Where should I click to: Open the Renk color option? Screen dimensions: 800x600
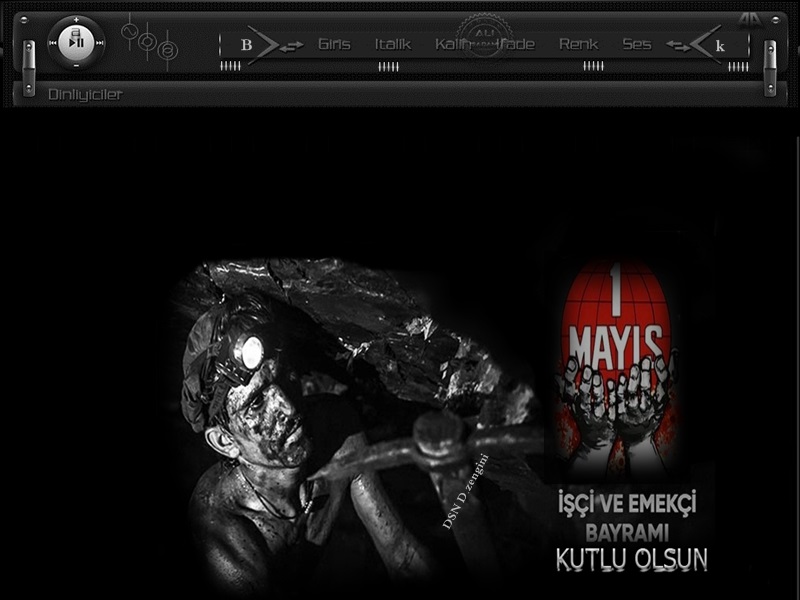(578, 44)
